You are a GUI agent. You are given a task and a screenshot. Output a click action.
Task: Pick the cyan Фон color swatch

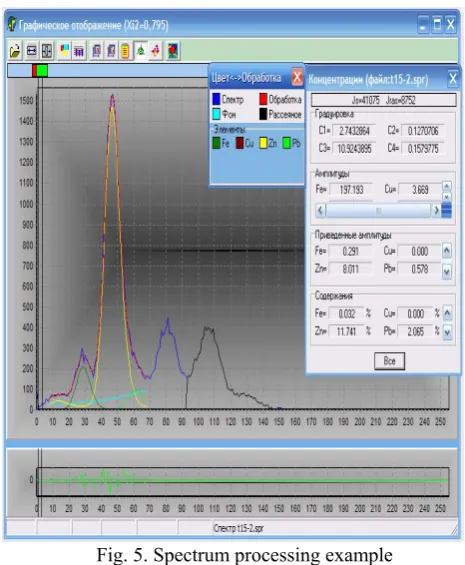click(x=216, y=114)
